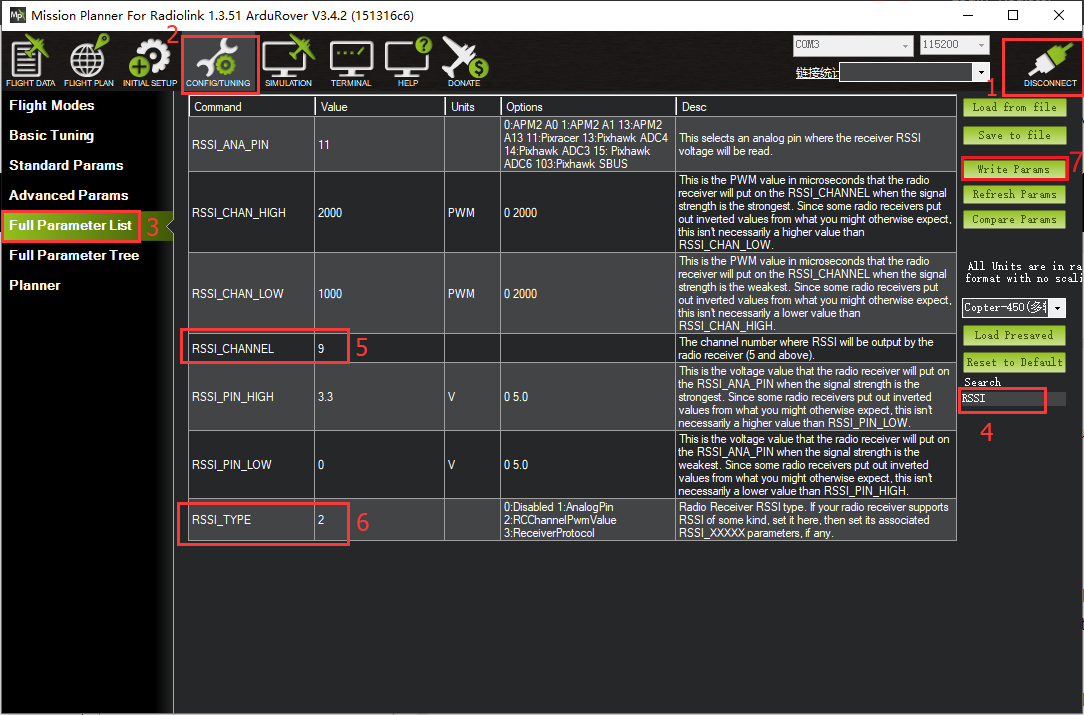Click the Load from file button

coord(1013,107)
